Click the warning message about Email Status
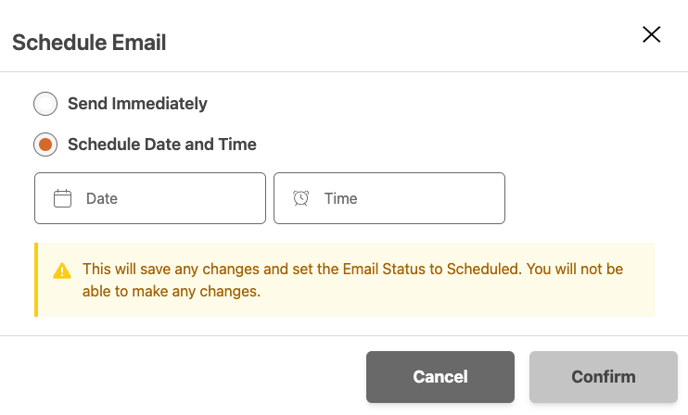 353,280
